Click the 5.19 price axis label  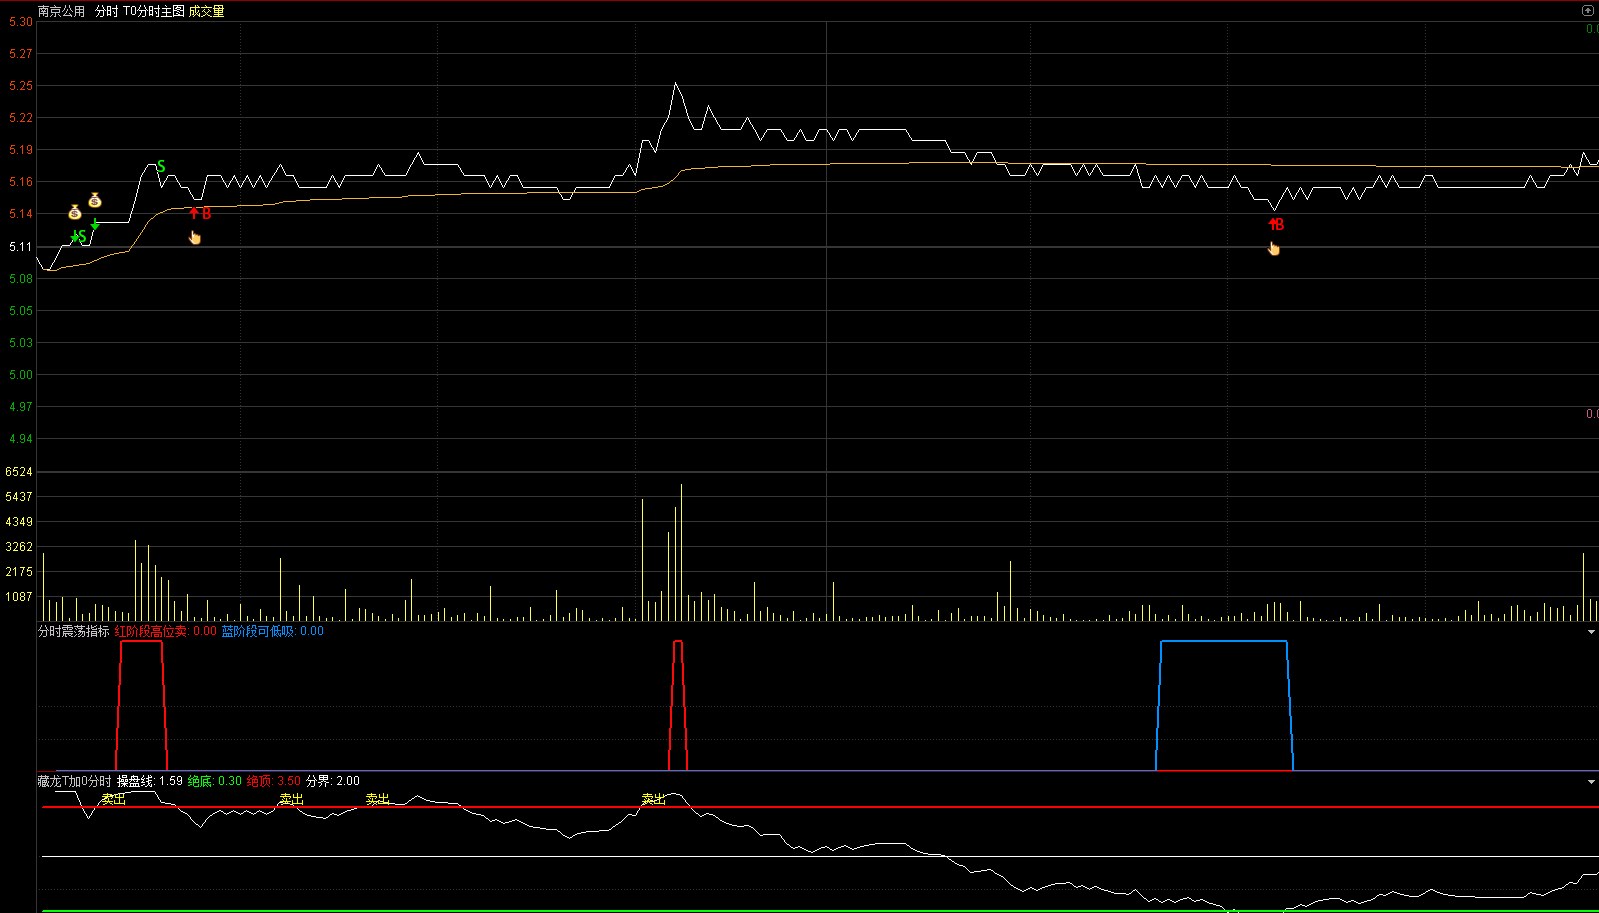pyautogui.click(x=21, y=150)
